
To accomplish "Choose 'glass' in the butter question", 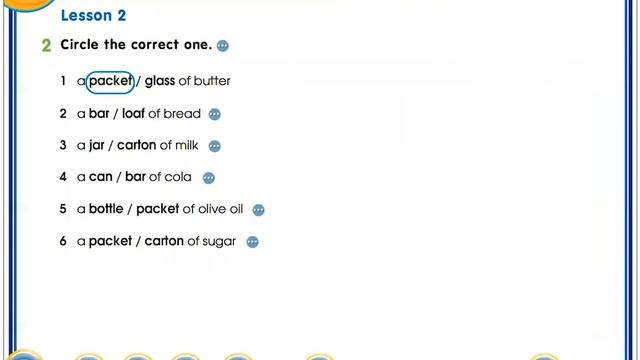I will 160,81.
